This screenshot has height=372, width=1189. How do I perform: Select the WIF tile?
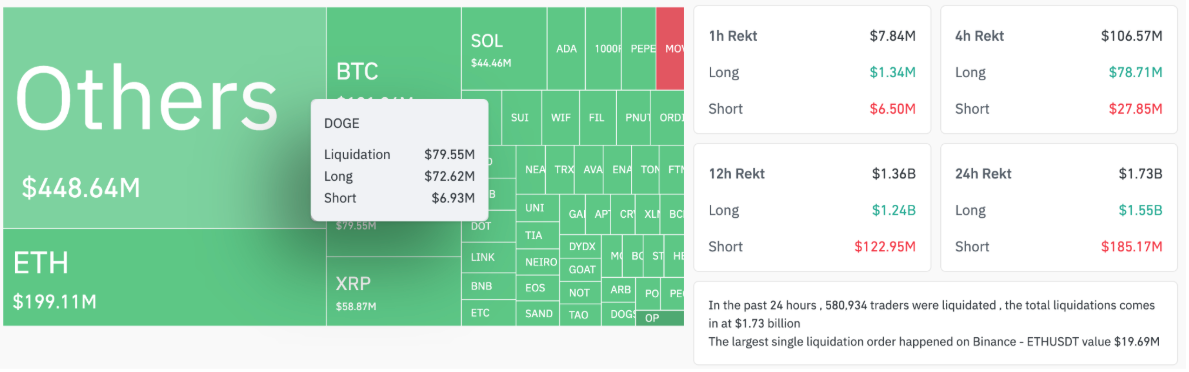[x=560, y=118]
